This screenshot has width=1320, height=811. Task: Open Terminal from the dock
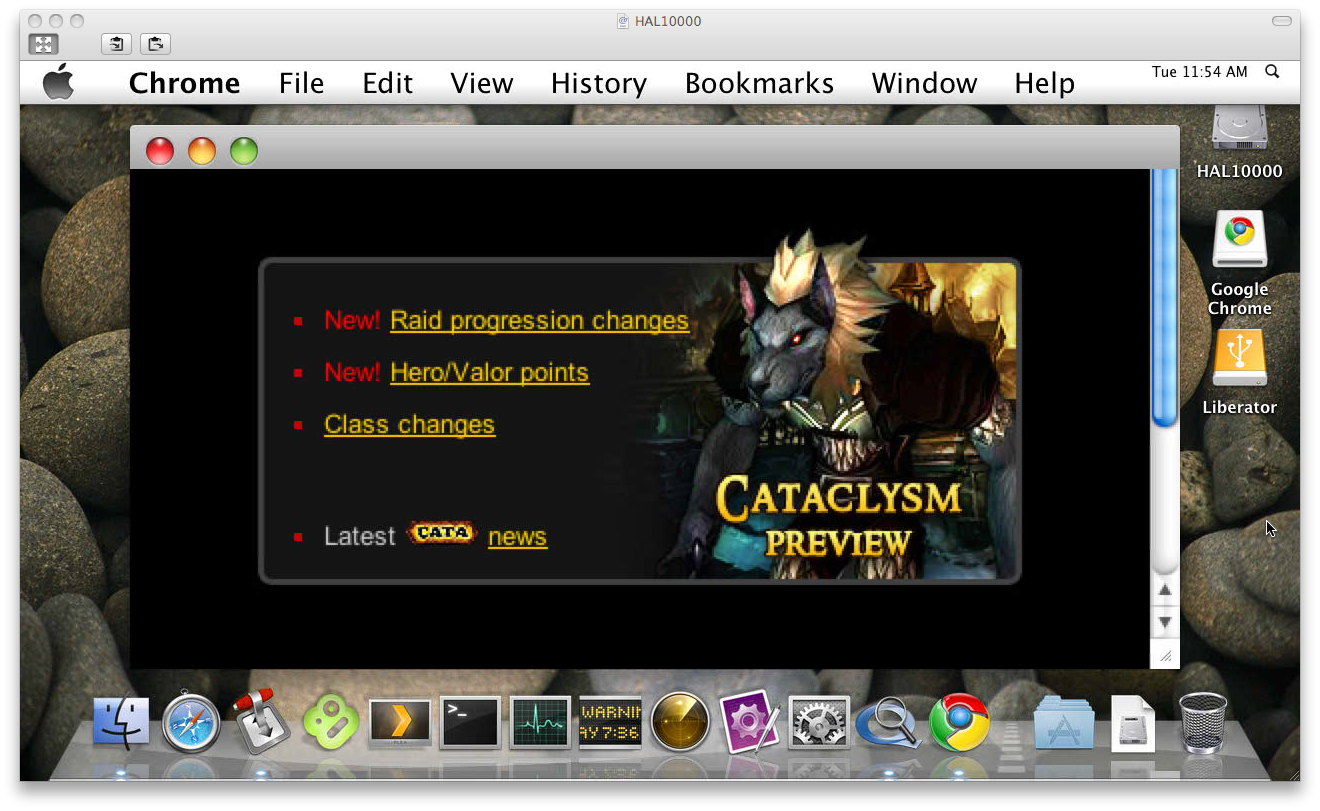470,722
